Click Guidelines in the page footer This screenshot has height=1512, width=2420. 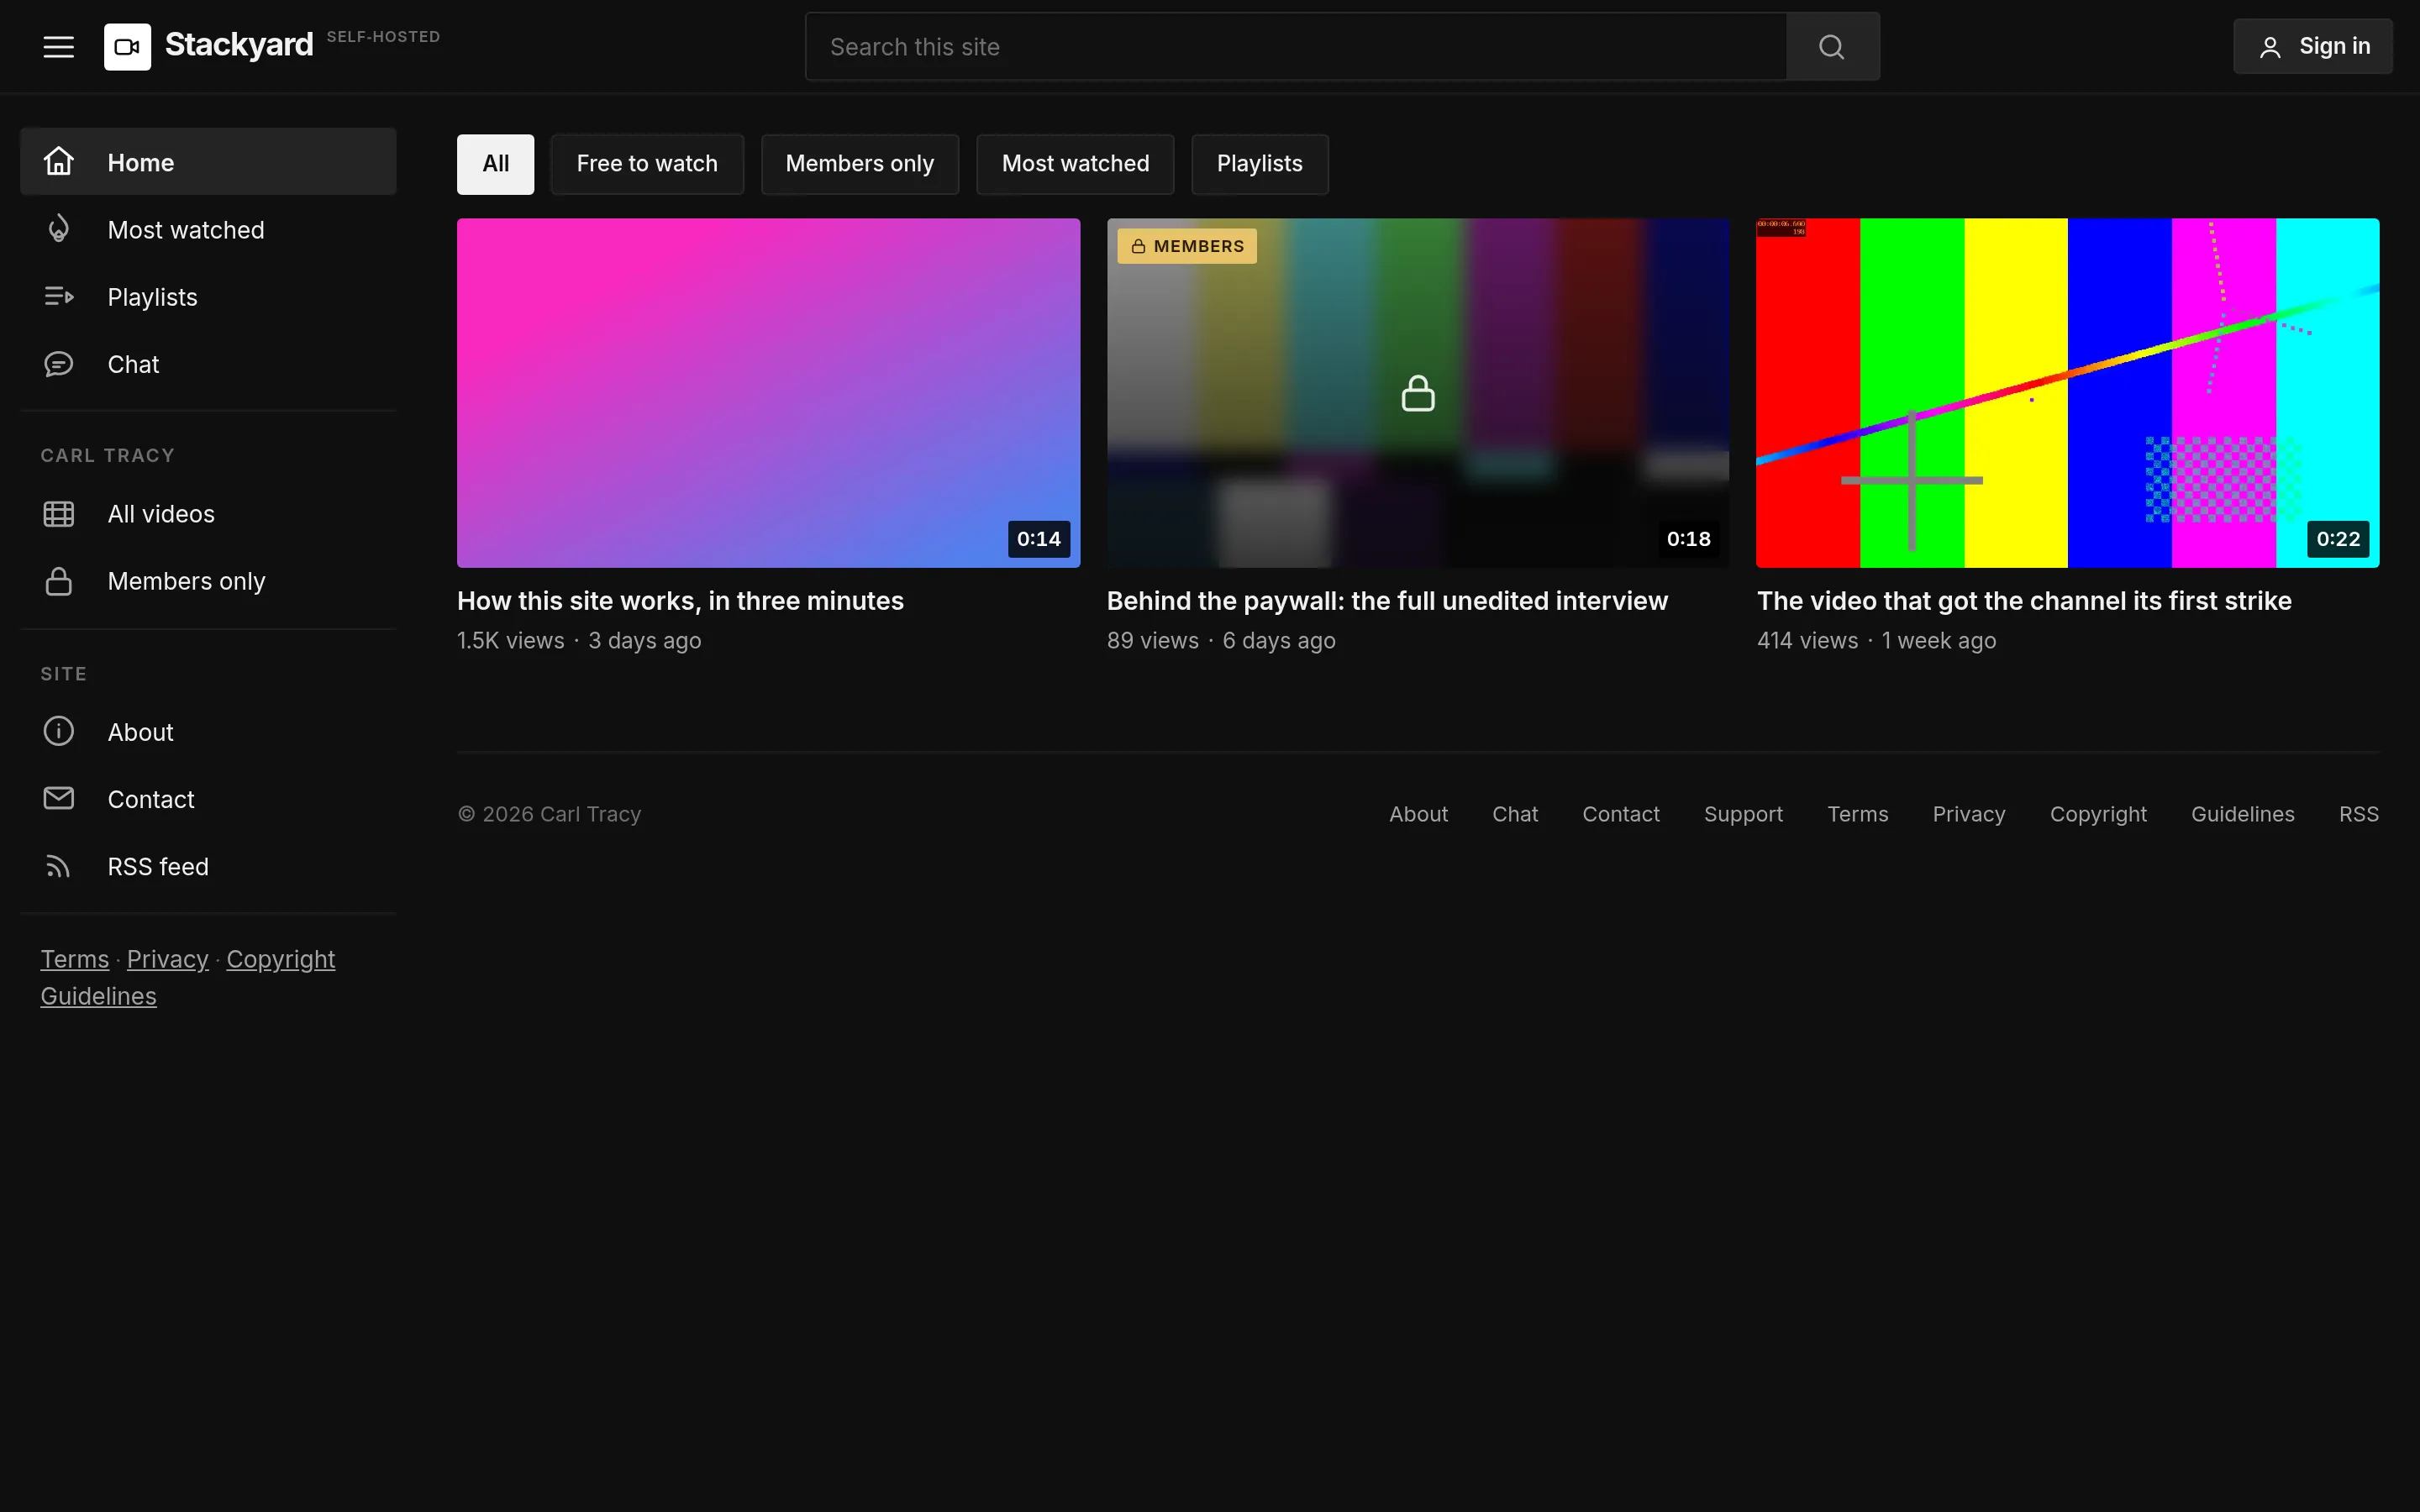(x=2243, y=814)
